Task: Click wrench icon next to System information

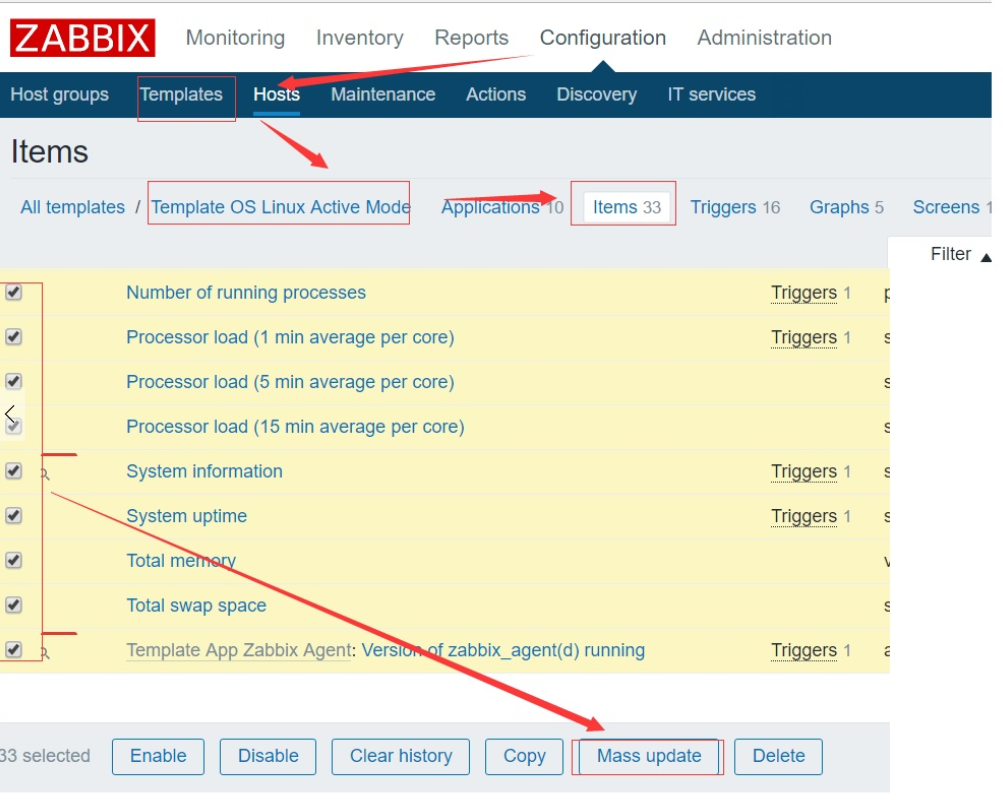Action: (45, 475)
